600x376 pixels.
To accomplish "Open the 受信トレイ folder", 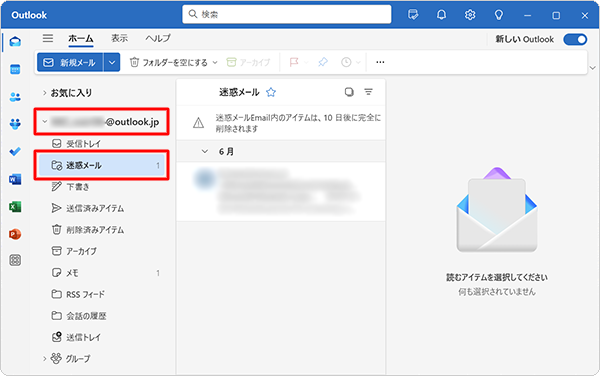I will 101,144.
